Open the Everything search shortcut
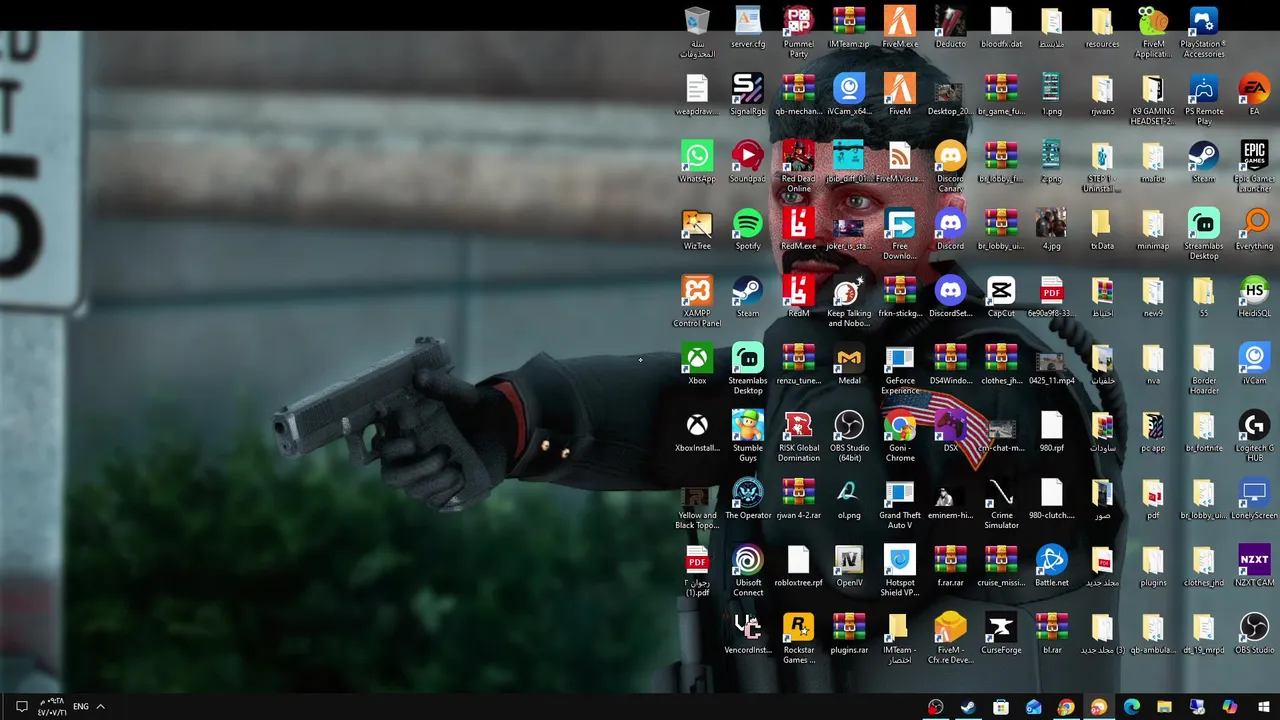The width and height of the screenshot is (1280, 720). 1254,229
